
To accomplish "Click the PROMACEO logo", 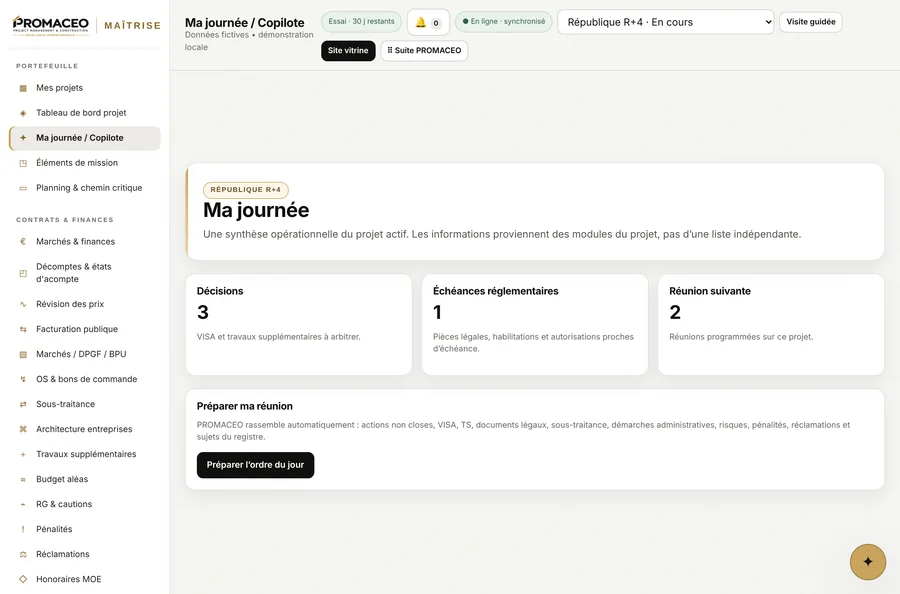I will pos(51,26).
